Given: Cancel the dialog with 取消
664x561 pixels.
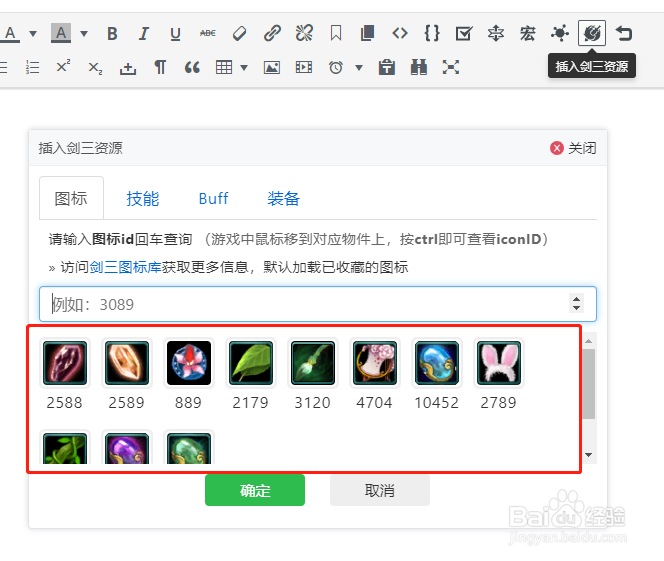Looking at the screenshot, I should pos(380,490).
